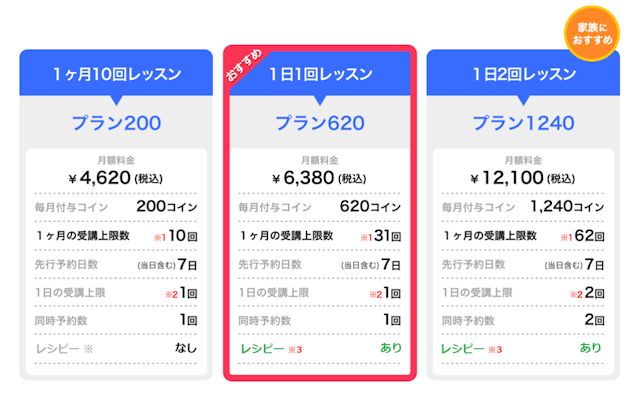Screen dimensions: 640x398
Task: Click the orange 家族におすすめ badge
Action: (x=592, y=33)
